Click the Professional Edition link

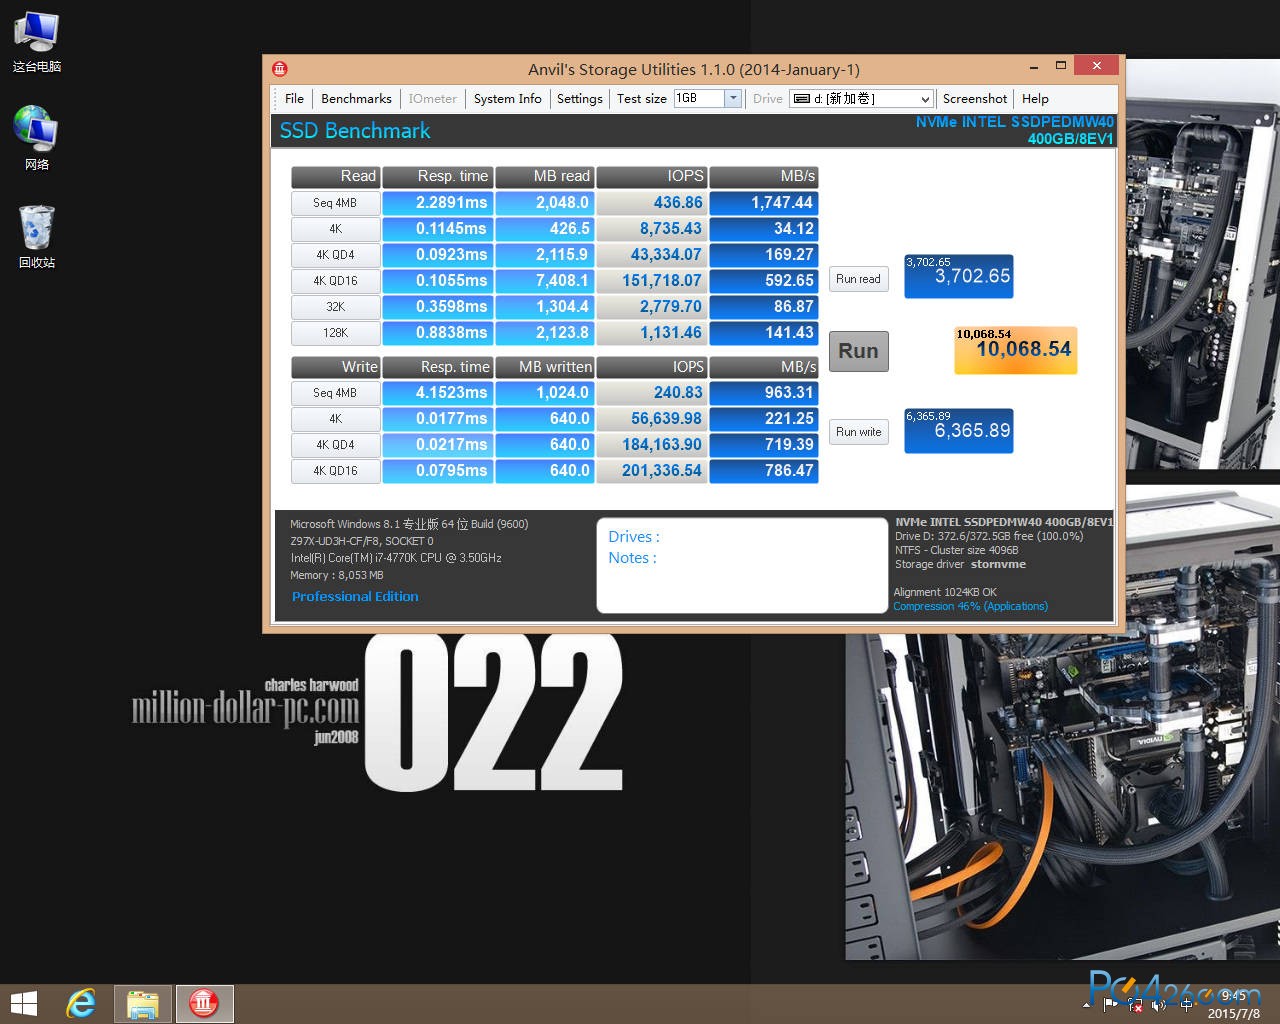(355, 596)
